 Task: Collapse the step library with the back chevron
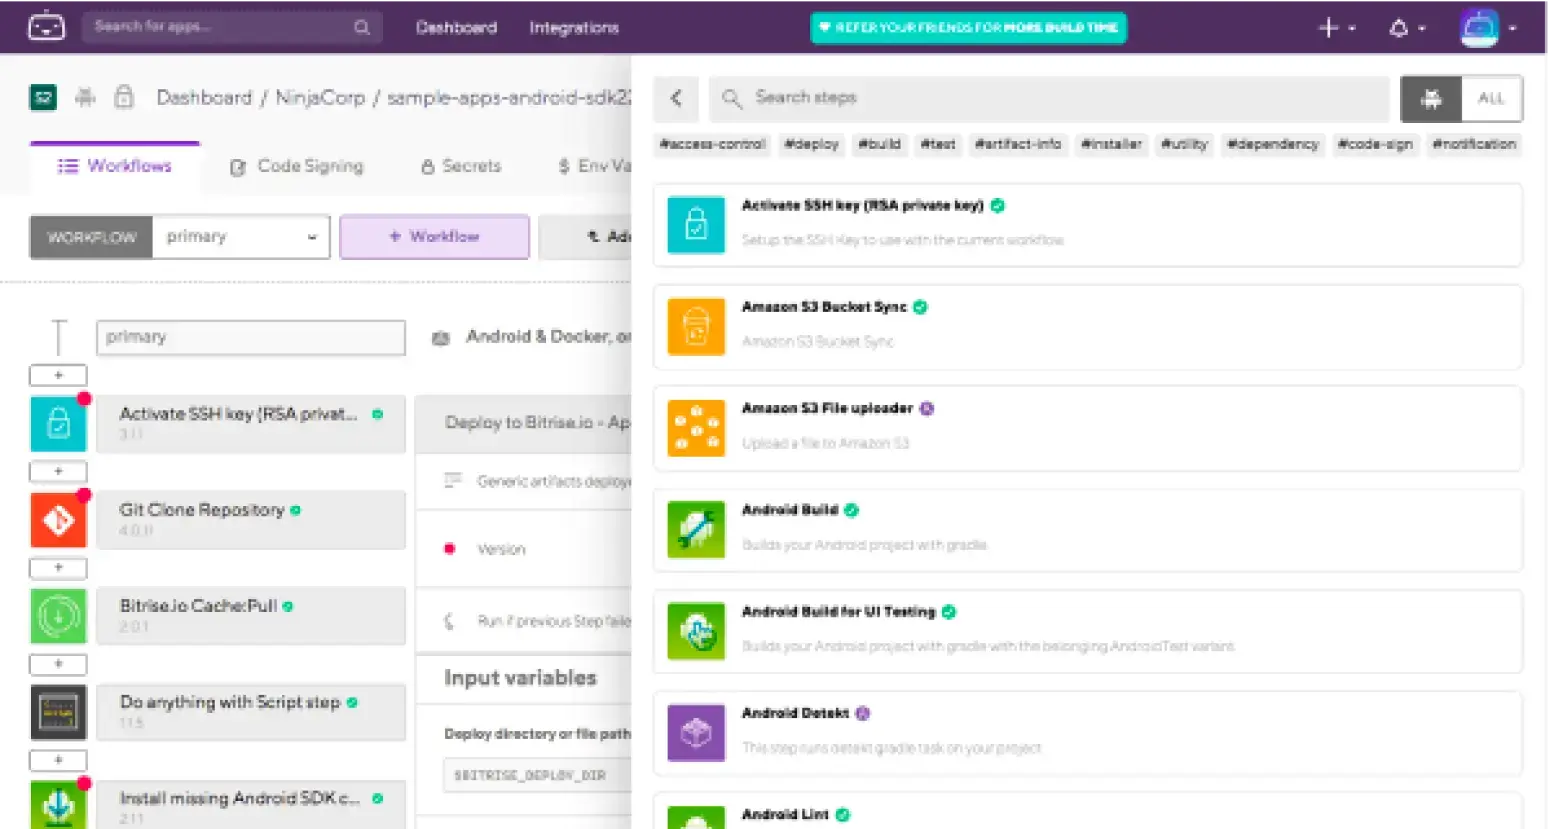click(x=675, y=98)
